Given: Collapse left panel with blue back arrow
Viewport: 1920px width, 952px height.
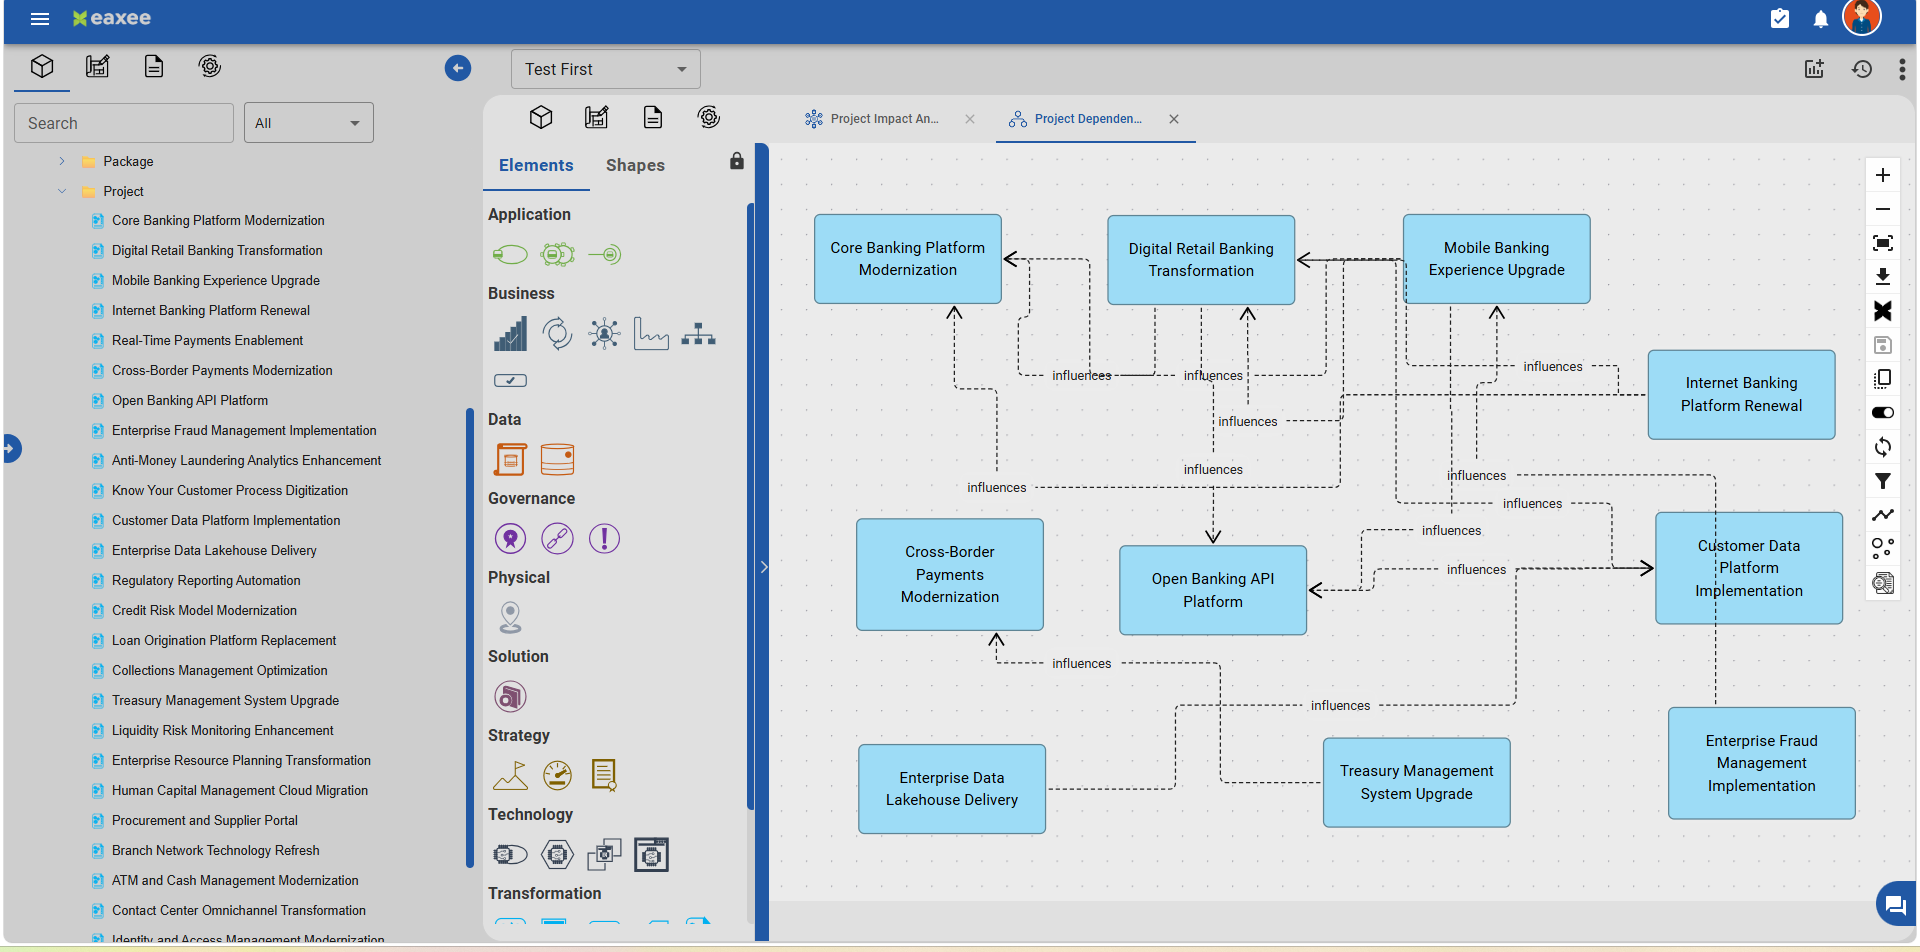Looking at the screenshot, I should tap(458, 68).
